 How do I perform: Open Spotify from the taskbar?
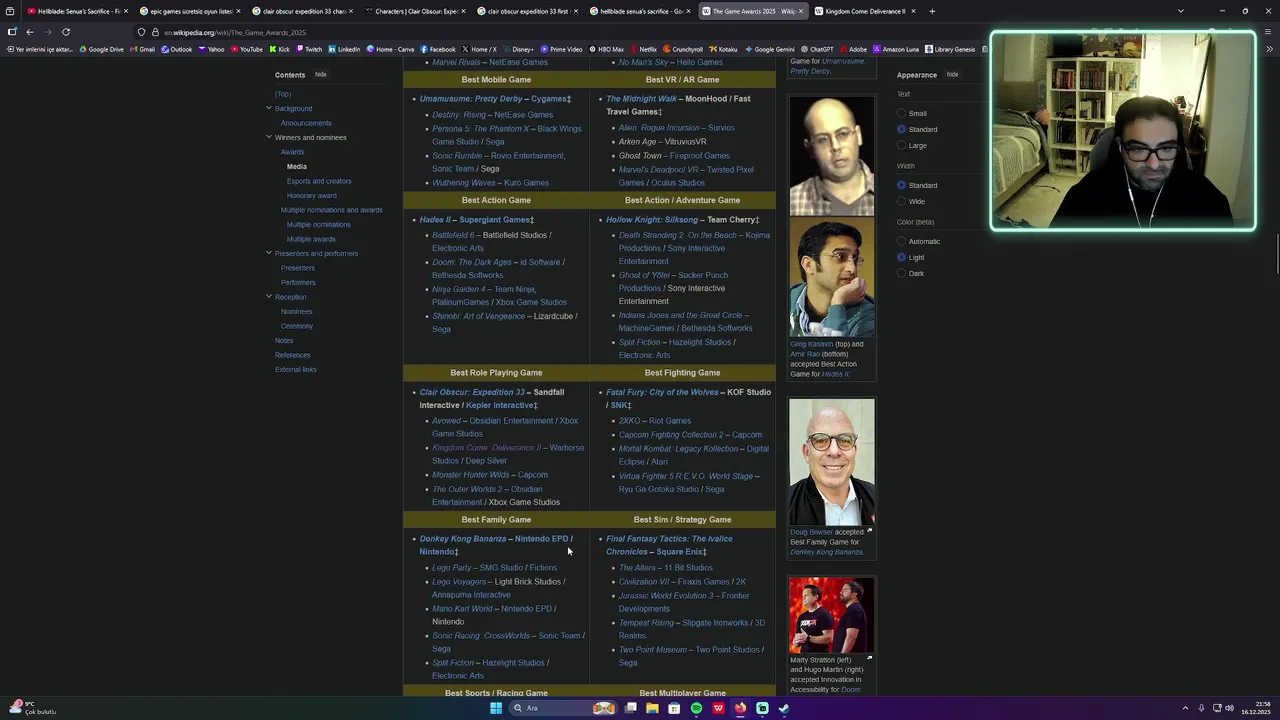pyautogui.click(x=696, y=708)
